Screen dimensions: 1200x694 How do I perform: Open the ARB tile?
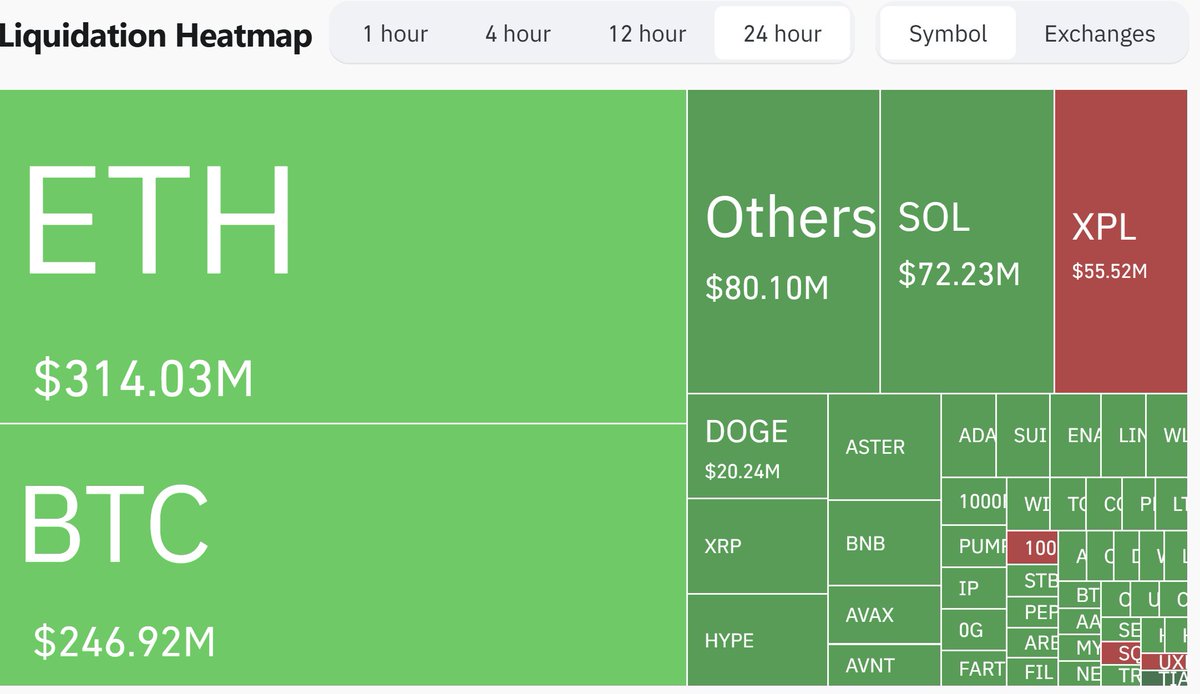point(1032,642)
